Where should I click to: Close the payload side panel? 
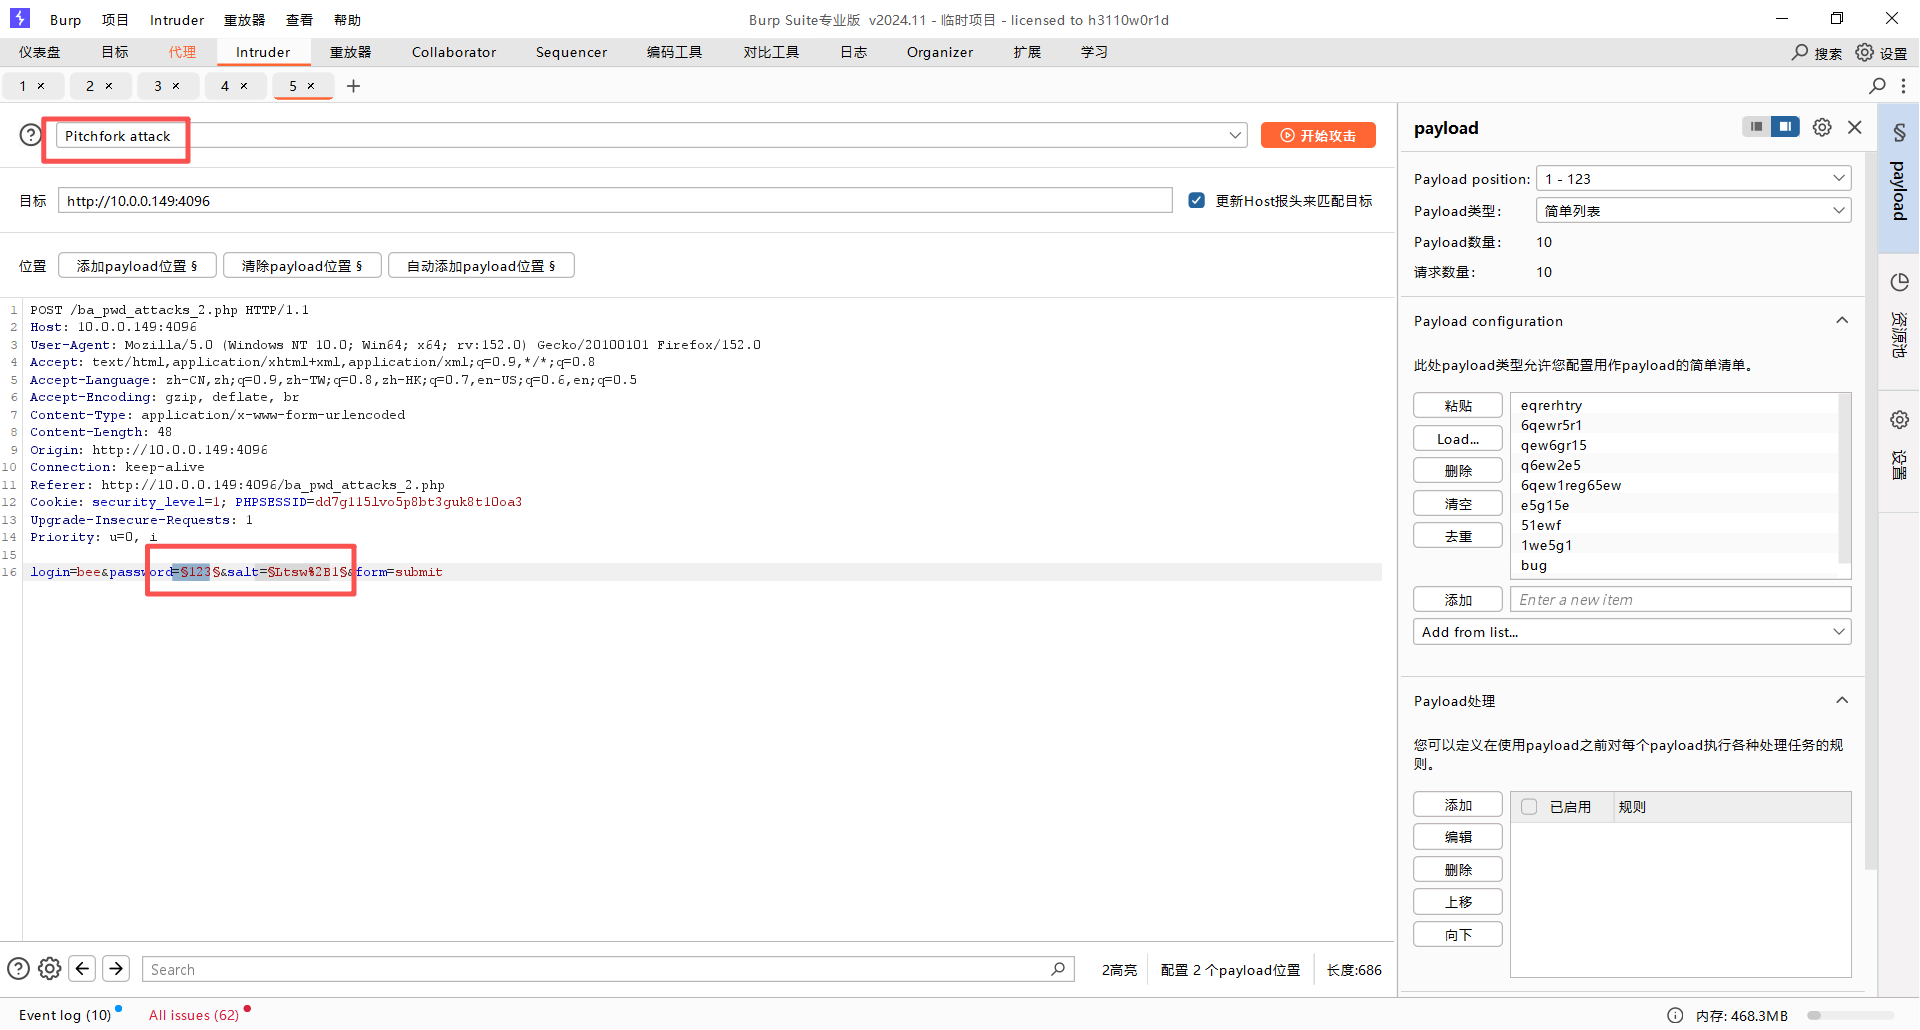click(x=1855, y=127)
